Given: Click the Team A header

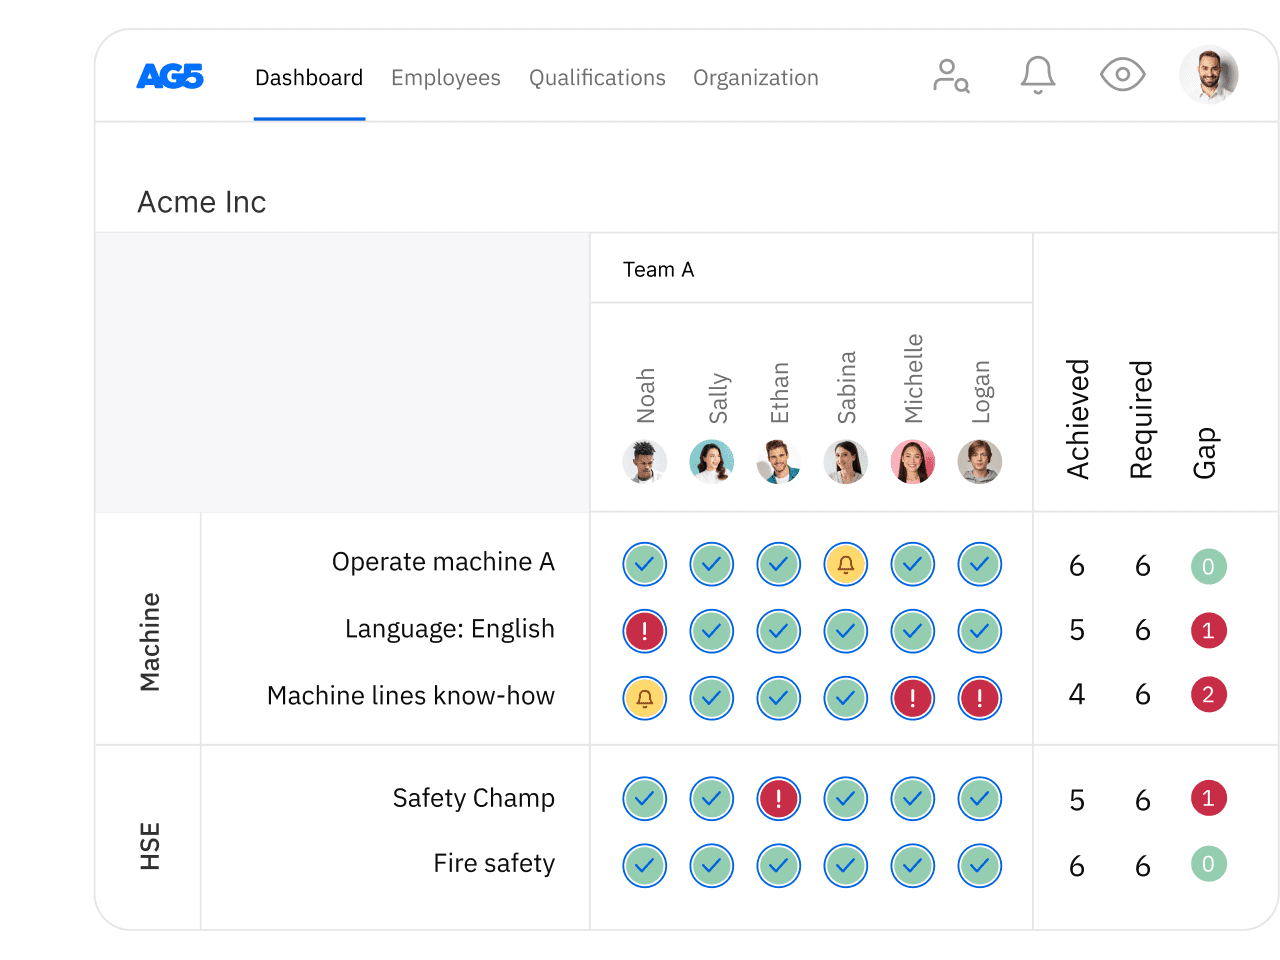Looking at the screenshot, I should click(658, 269).
